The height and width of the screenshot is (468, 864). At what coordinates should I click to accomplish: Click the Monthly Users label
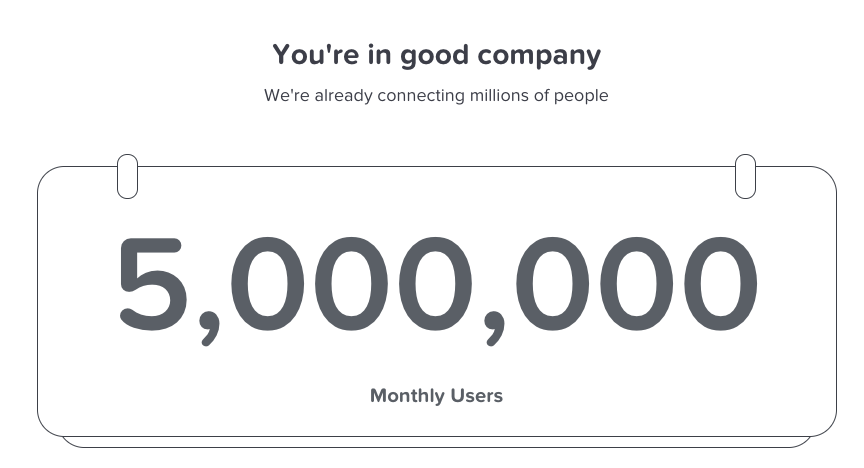pyautogui.click(x=436, y=396)
